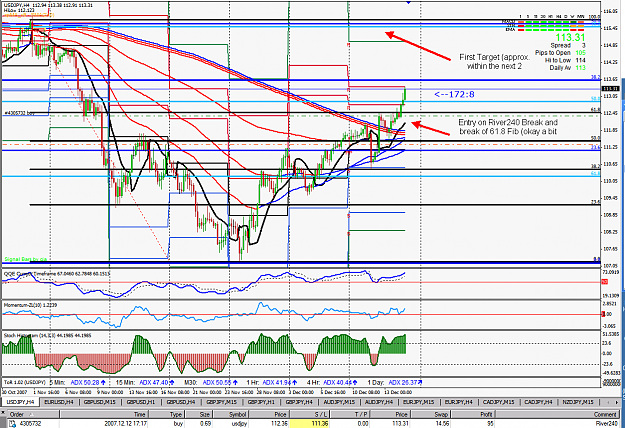
Task: Click the swap value 14.56
Action: coord(442,424)
